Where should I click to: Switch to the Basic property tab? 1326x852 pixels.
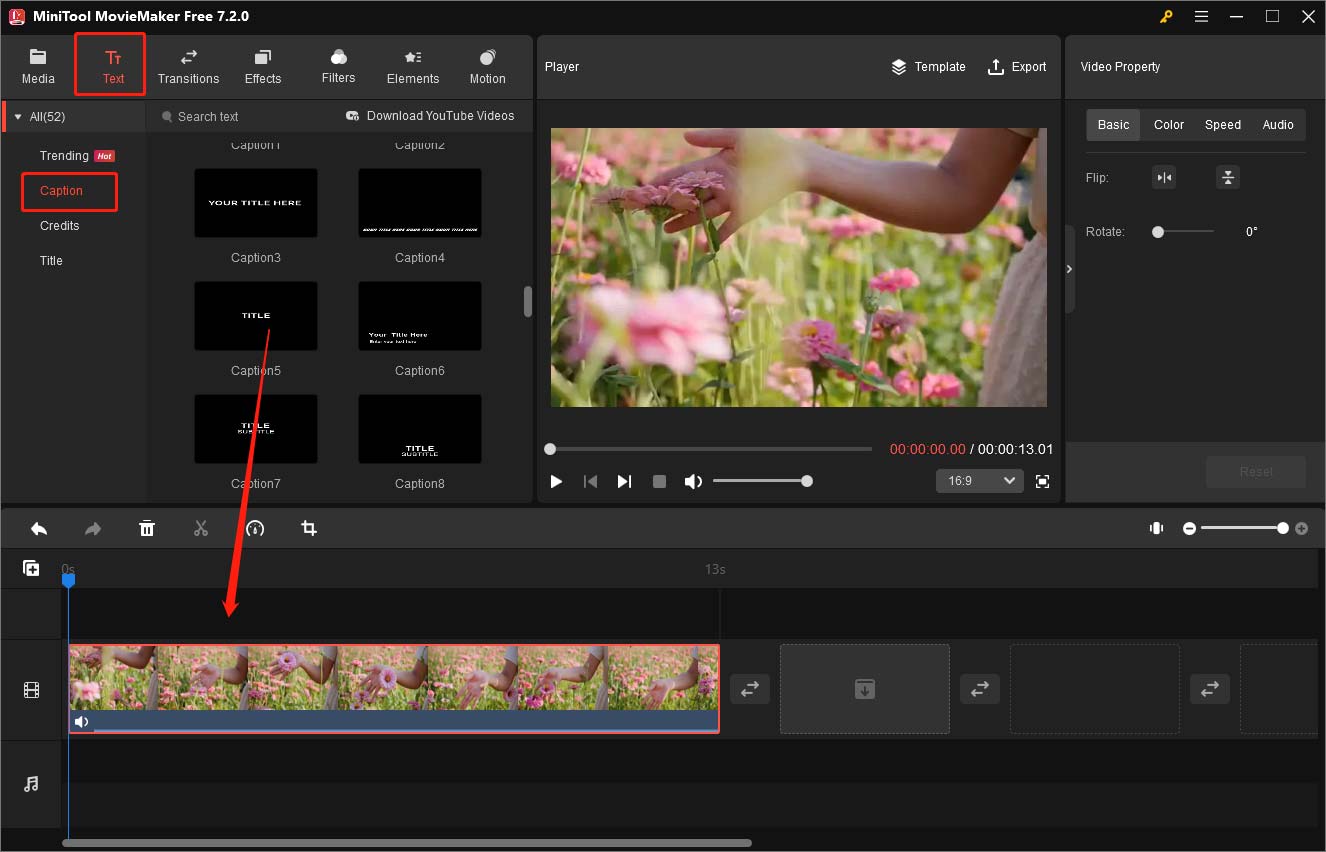click(x=1113, y=125)
